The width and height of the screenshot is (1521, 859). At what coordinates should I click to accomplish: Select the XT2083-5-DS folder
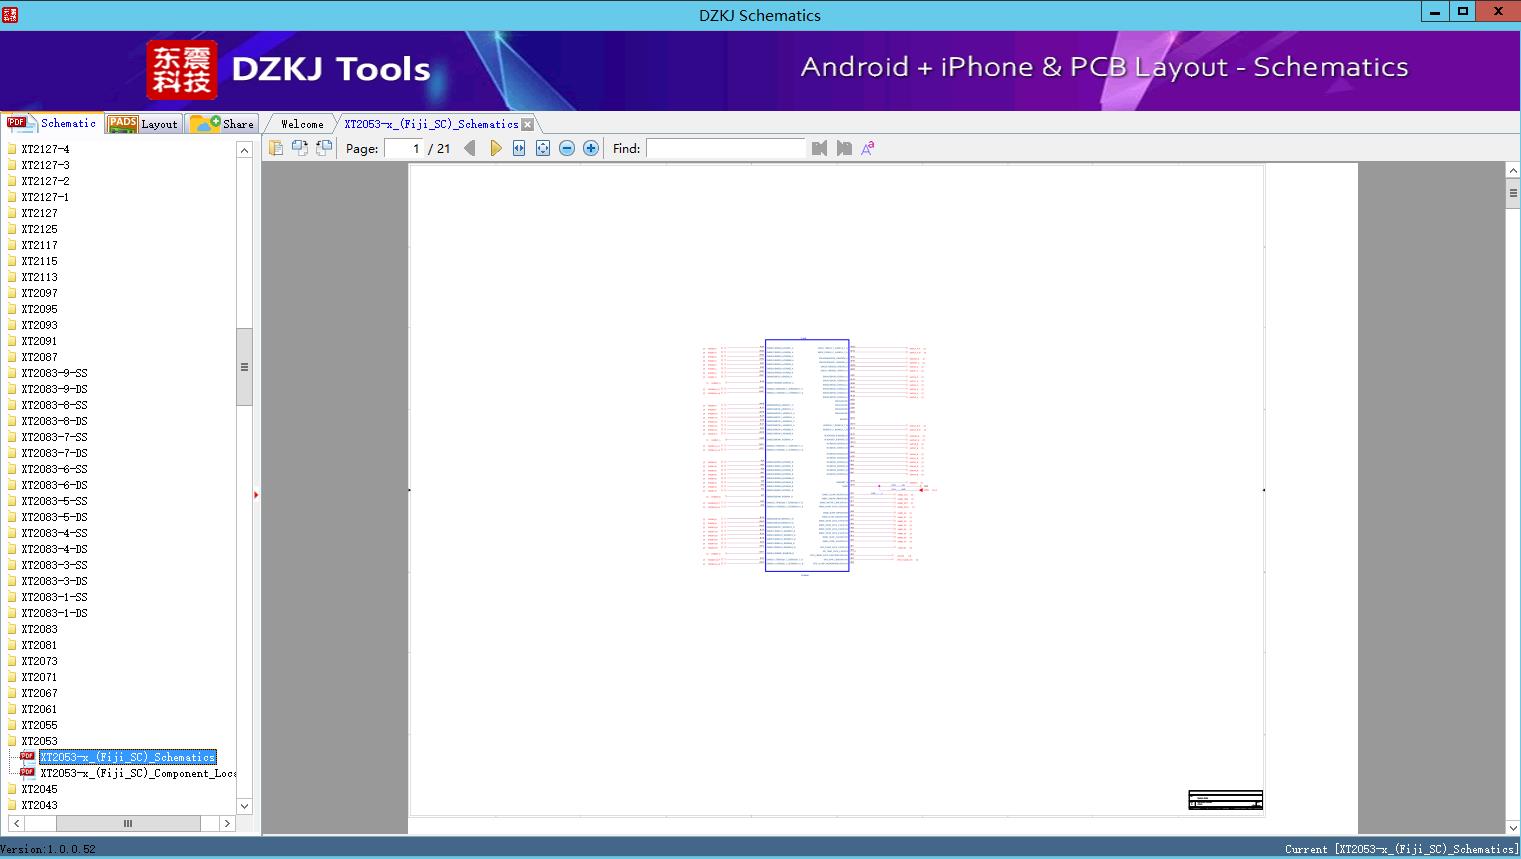[x=54, y=517]
